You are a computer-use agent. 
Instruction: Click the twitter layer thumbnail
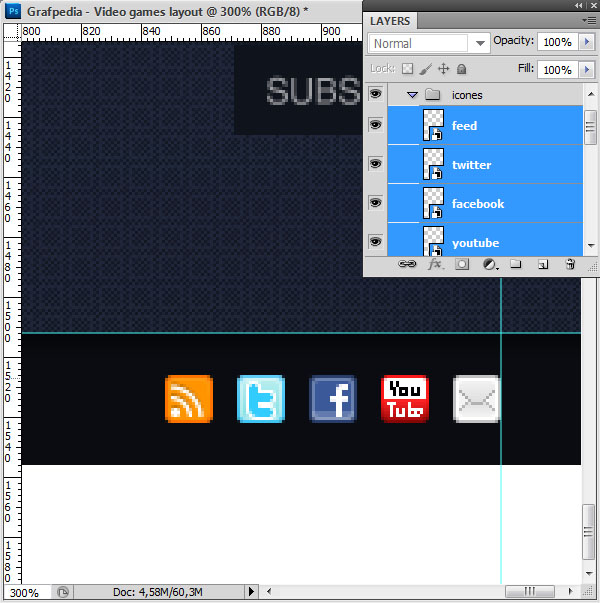click(433, 164)
